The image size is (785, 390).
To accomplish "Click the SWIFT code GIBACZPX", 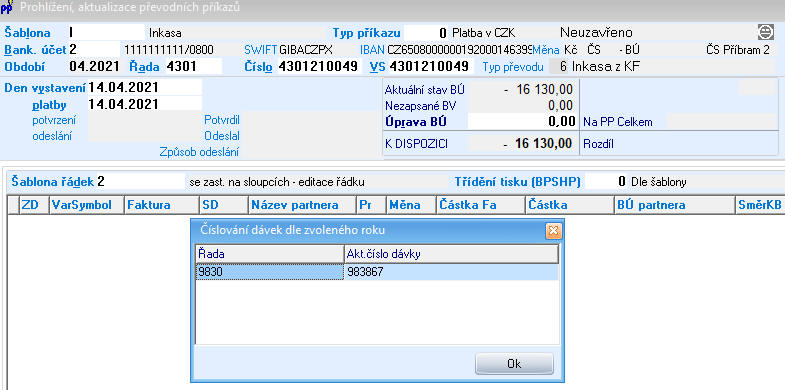I will pos(305,50).
